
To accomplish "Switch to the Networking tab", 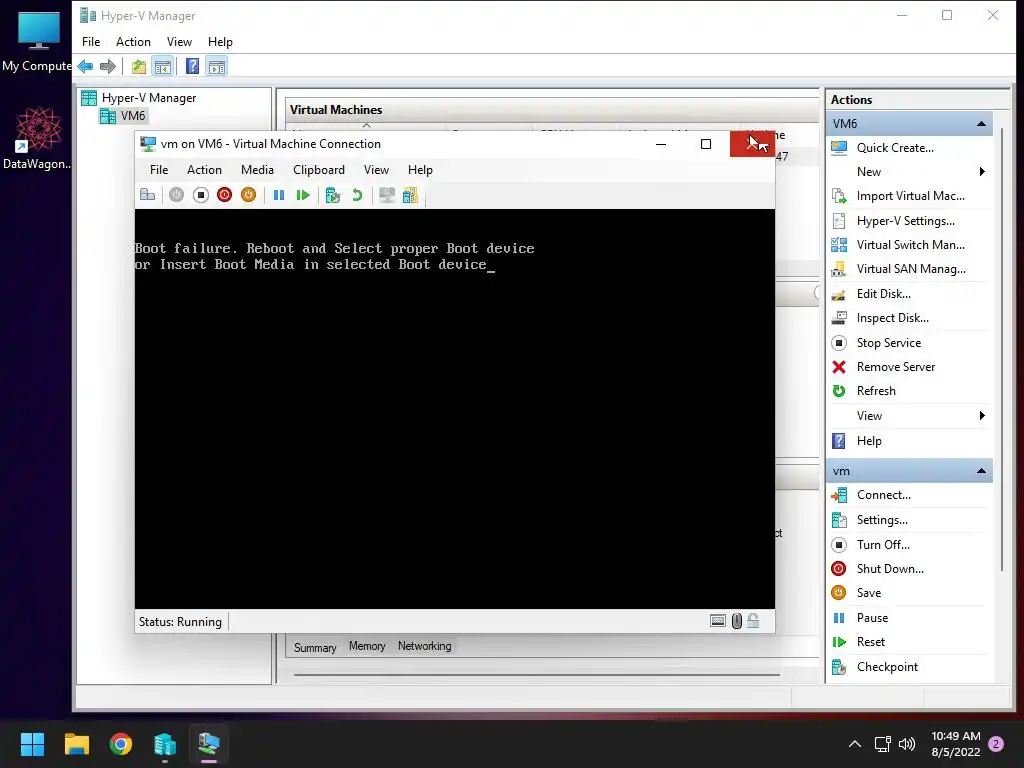I will coord(424,646).
